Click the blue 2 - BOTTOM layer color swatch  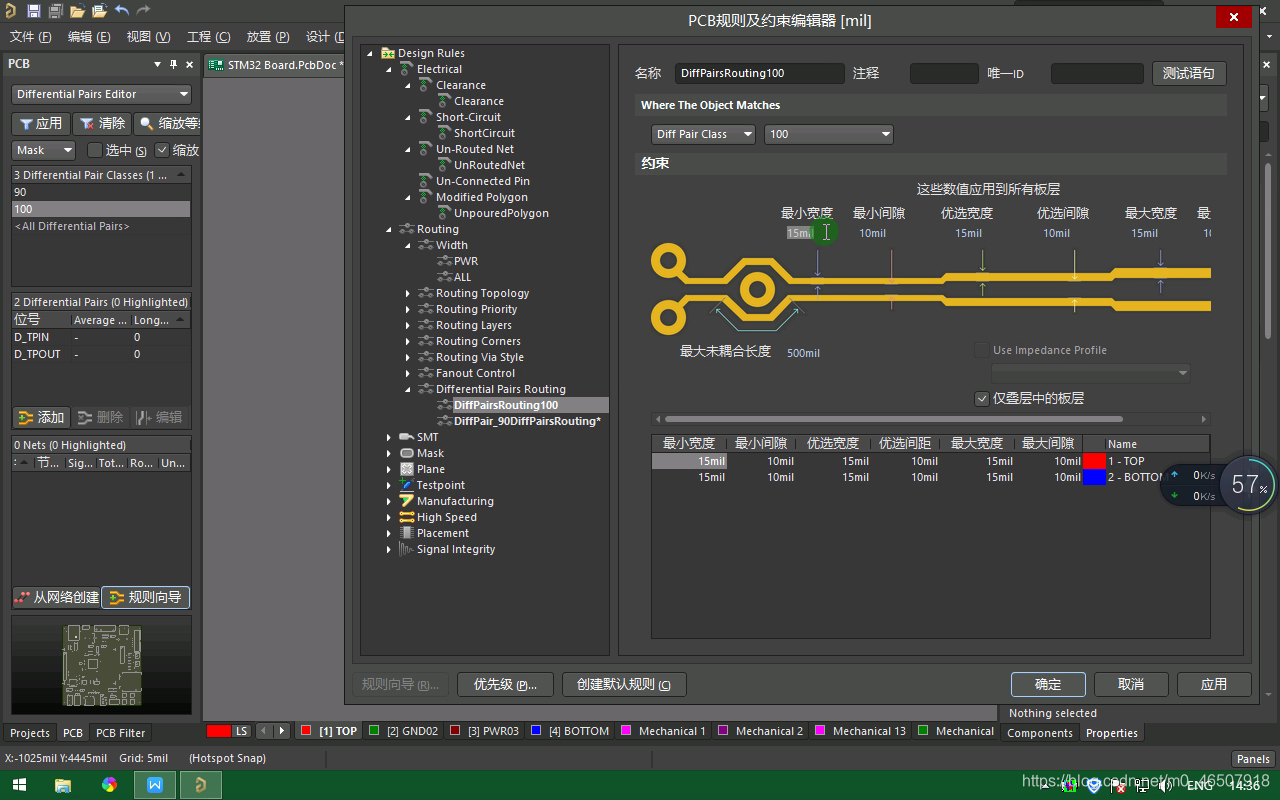point(1094,477)
